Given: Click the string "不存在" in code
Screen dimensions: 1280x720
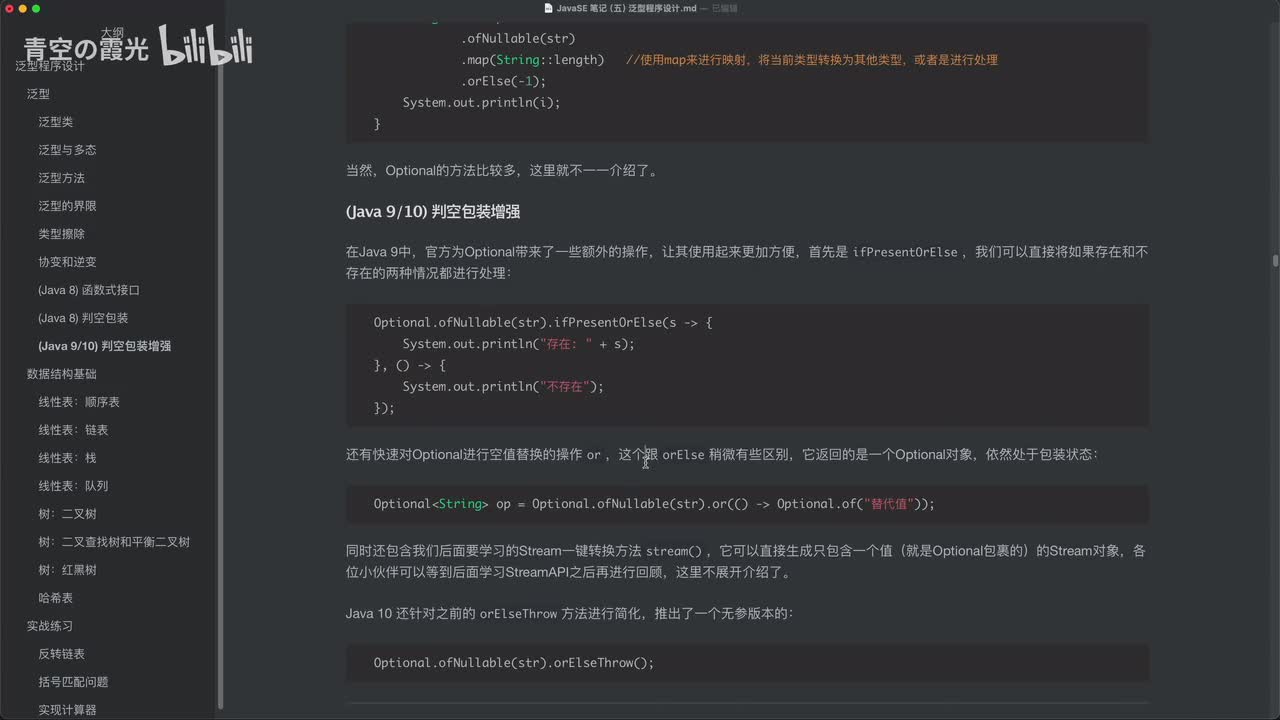Looking at the screenshot, I should (568, 386).
